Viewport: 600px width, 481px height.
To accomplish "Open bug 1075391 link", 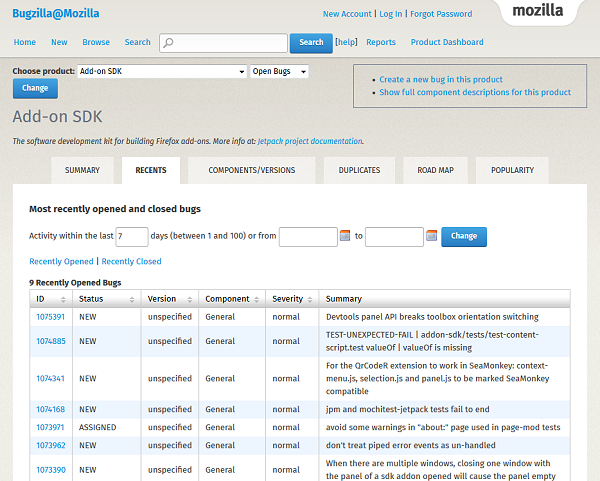I will 50,317.
